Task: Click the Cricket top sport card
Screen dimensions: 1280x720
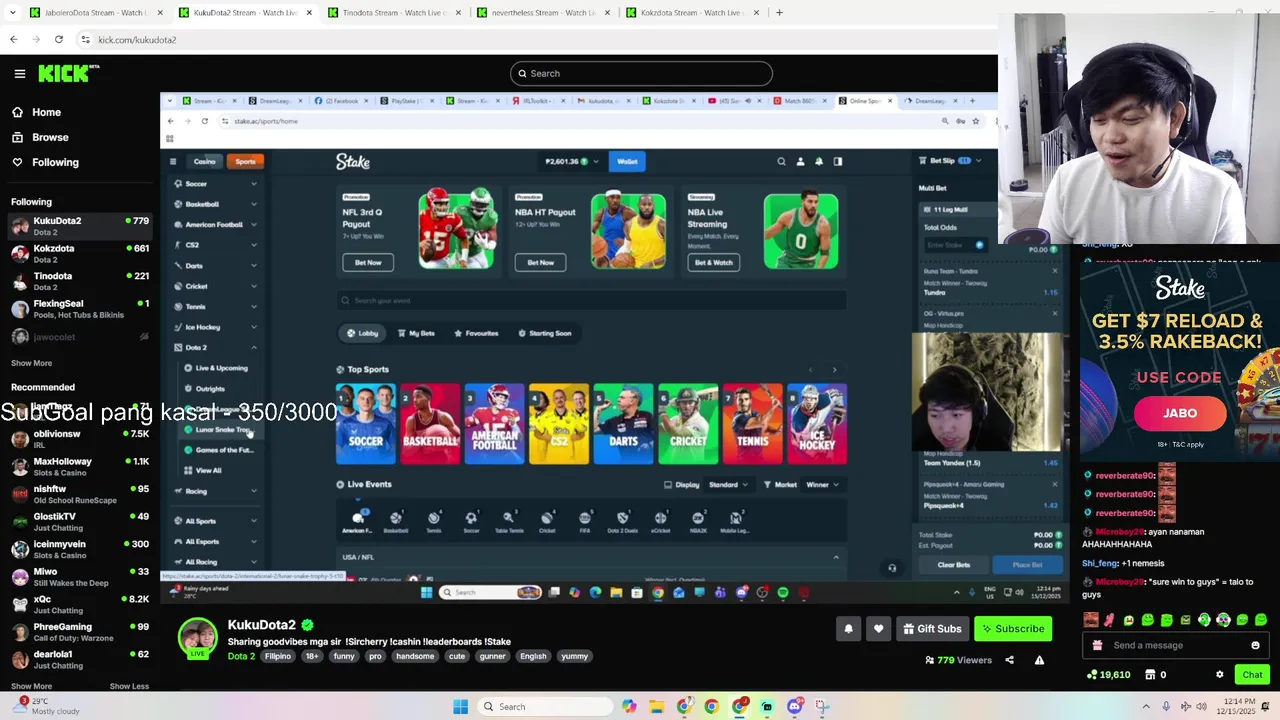Action: pos(688,424)
